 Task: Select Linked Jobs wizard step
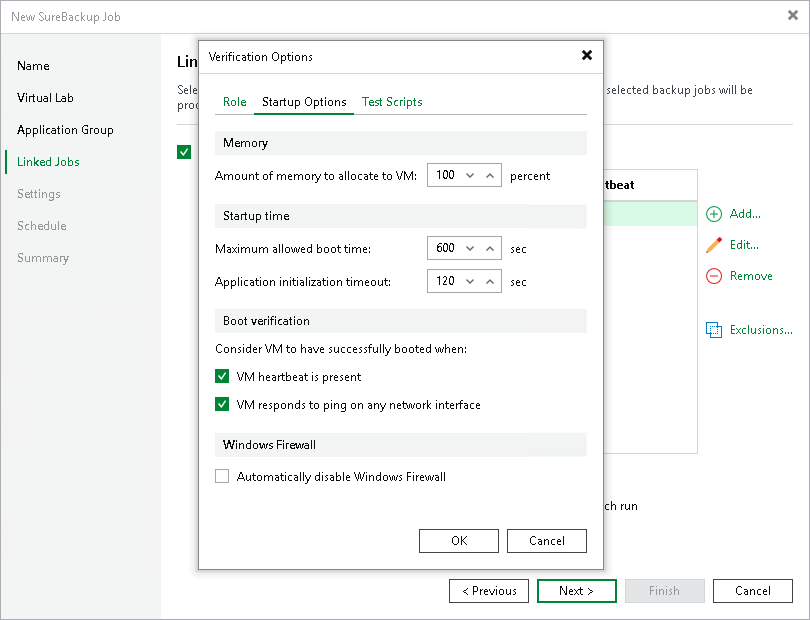coord(48,162)
